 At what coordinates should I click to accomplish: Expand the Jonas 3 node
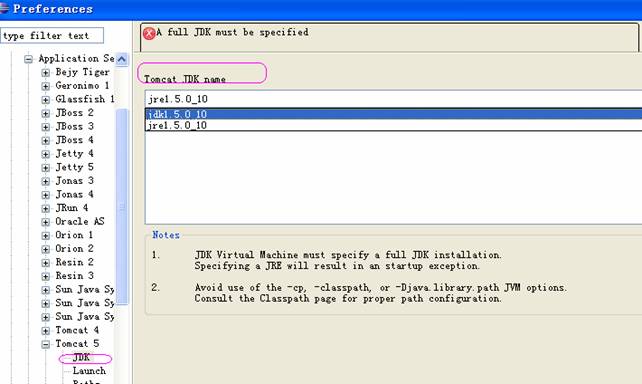[x=45, y=181]
